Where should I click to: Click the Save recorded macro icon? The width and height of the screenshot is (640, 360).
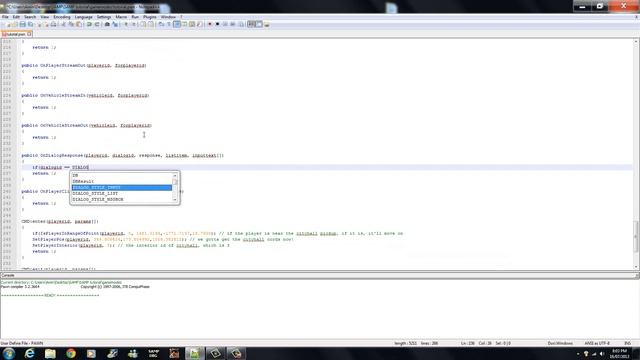pyautogui.click(x=241, y=24)
